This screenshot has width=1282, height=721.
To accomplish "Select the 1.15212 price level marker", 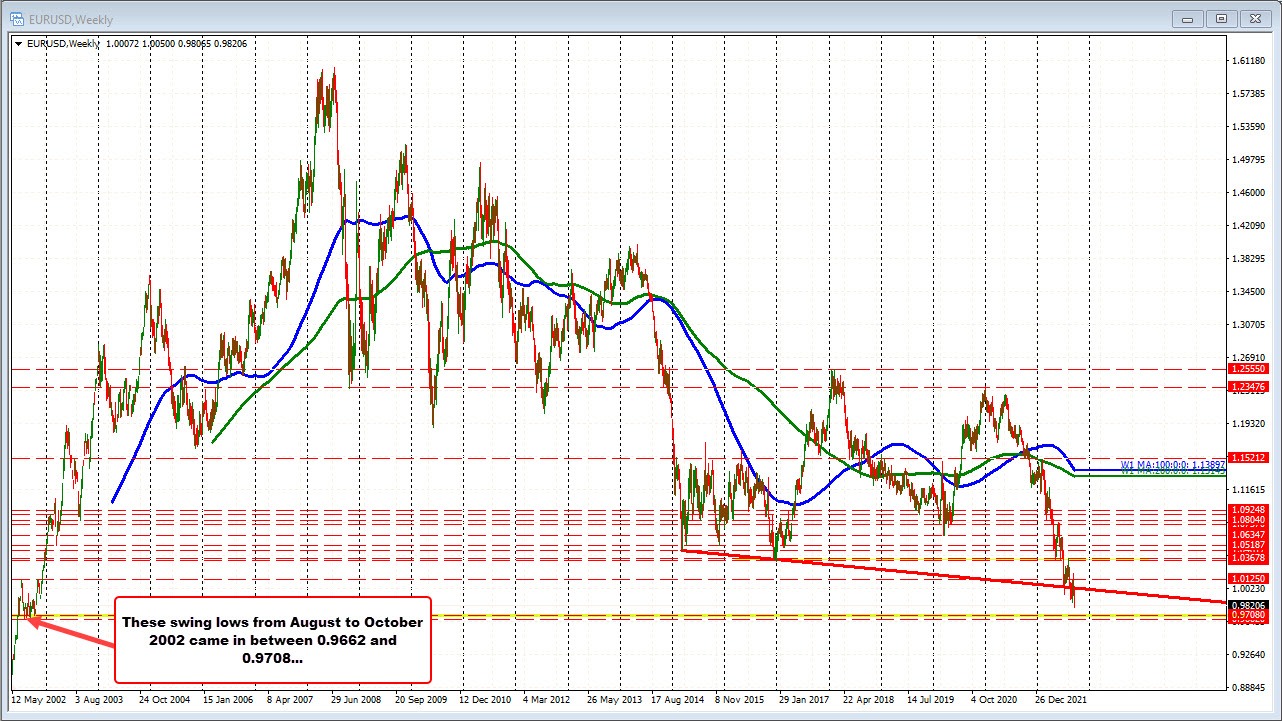I will click(1248, 458).
